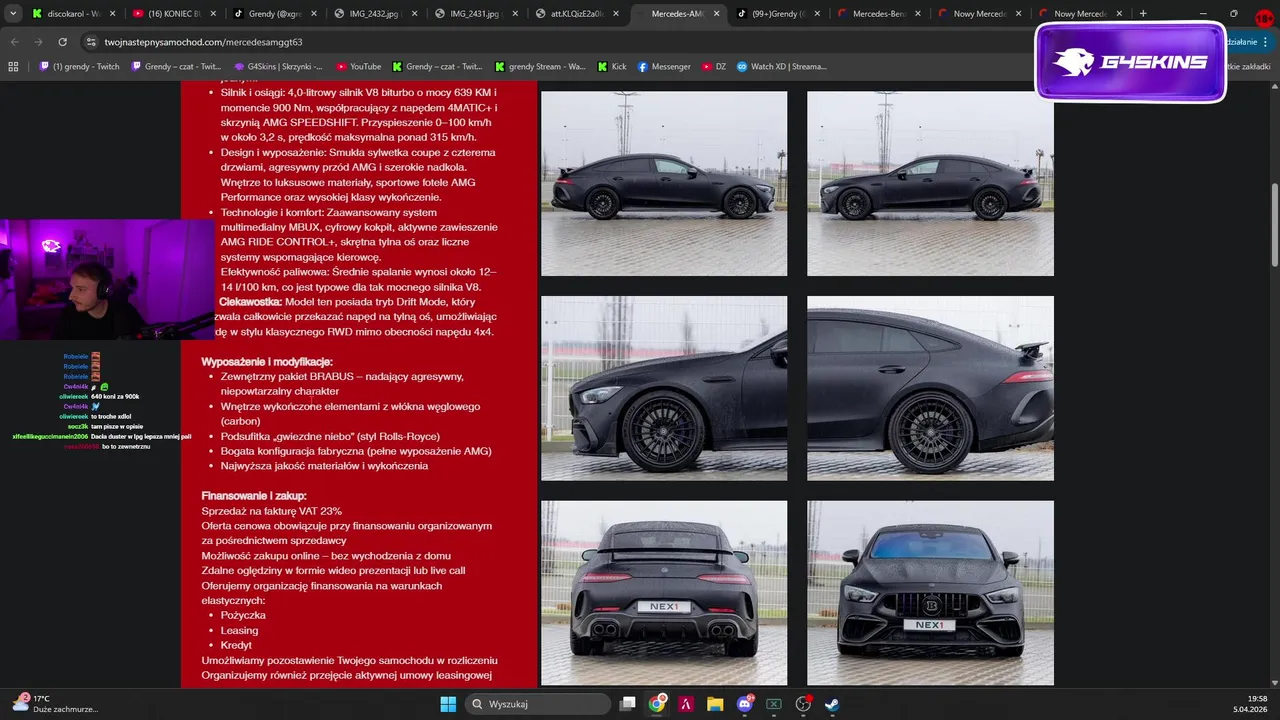
Task: Switch to the '(99+)Grendy' TikTok tab
Action: tap(779, 14)
